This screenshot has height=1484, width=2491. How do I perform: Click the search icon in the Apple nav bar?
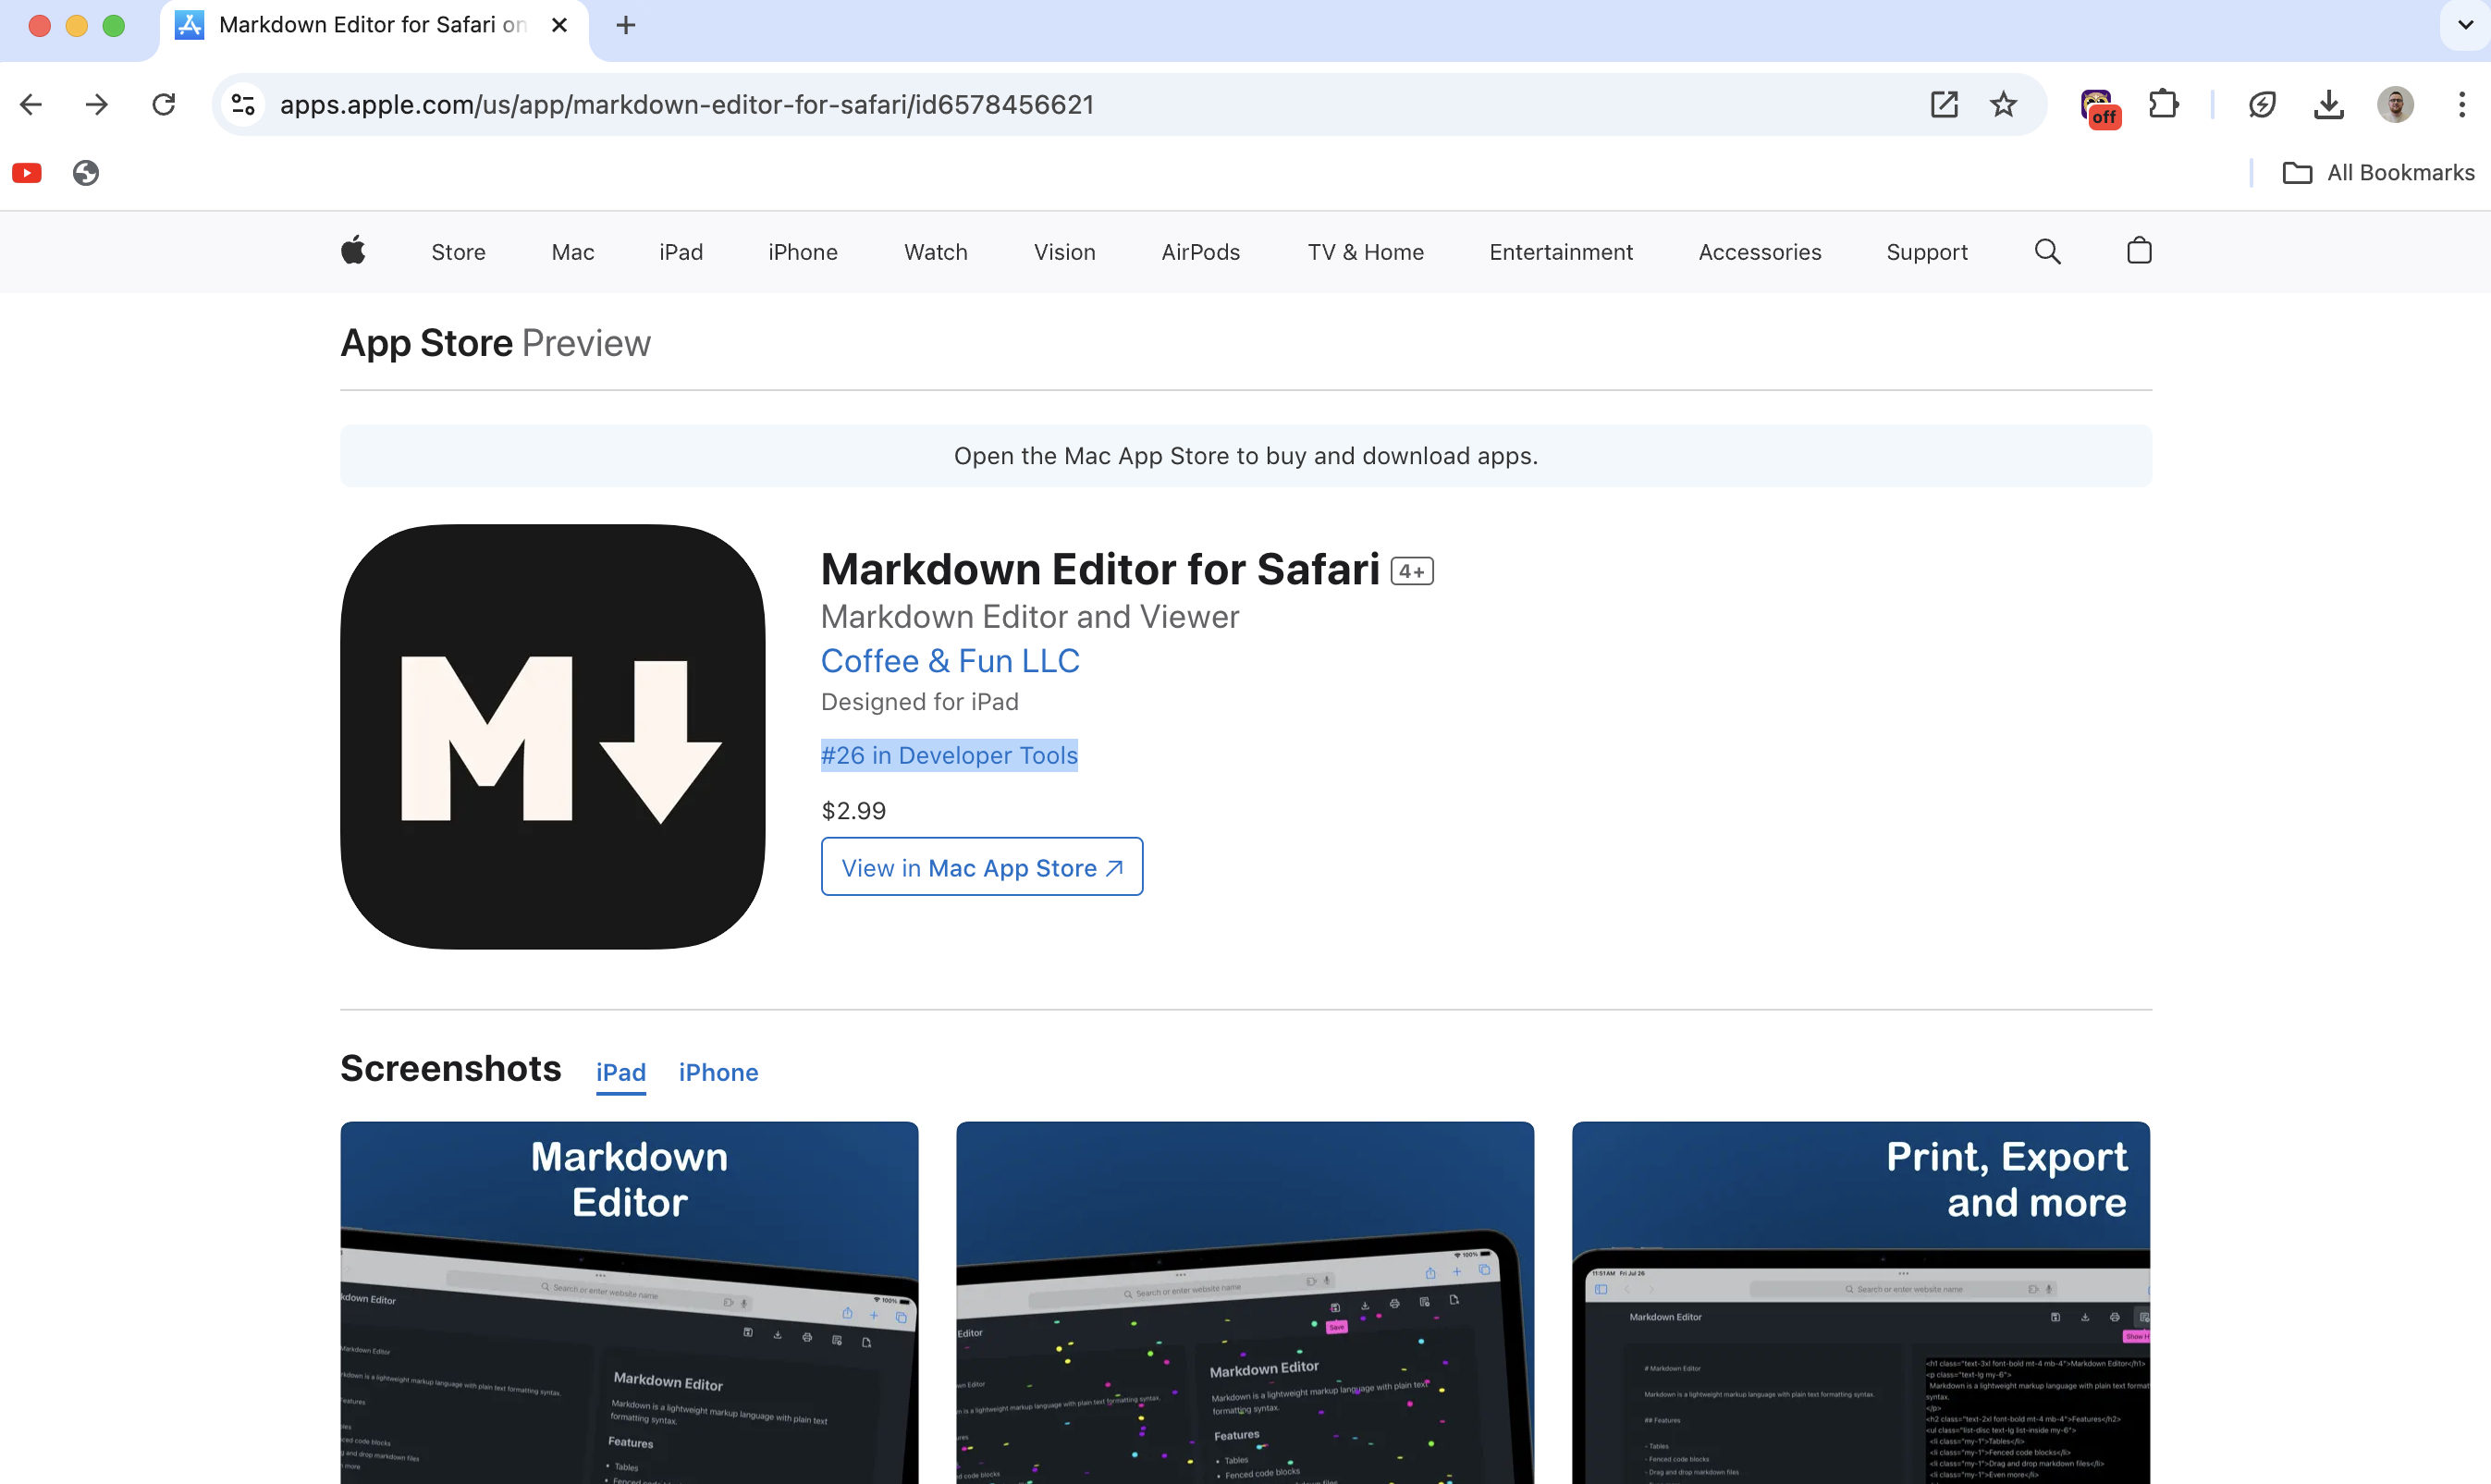(x=2046, y=251)
